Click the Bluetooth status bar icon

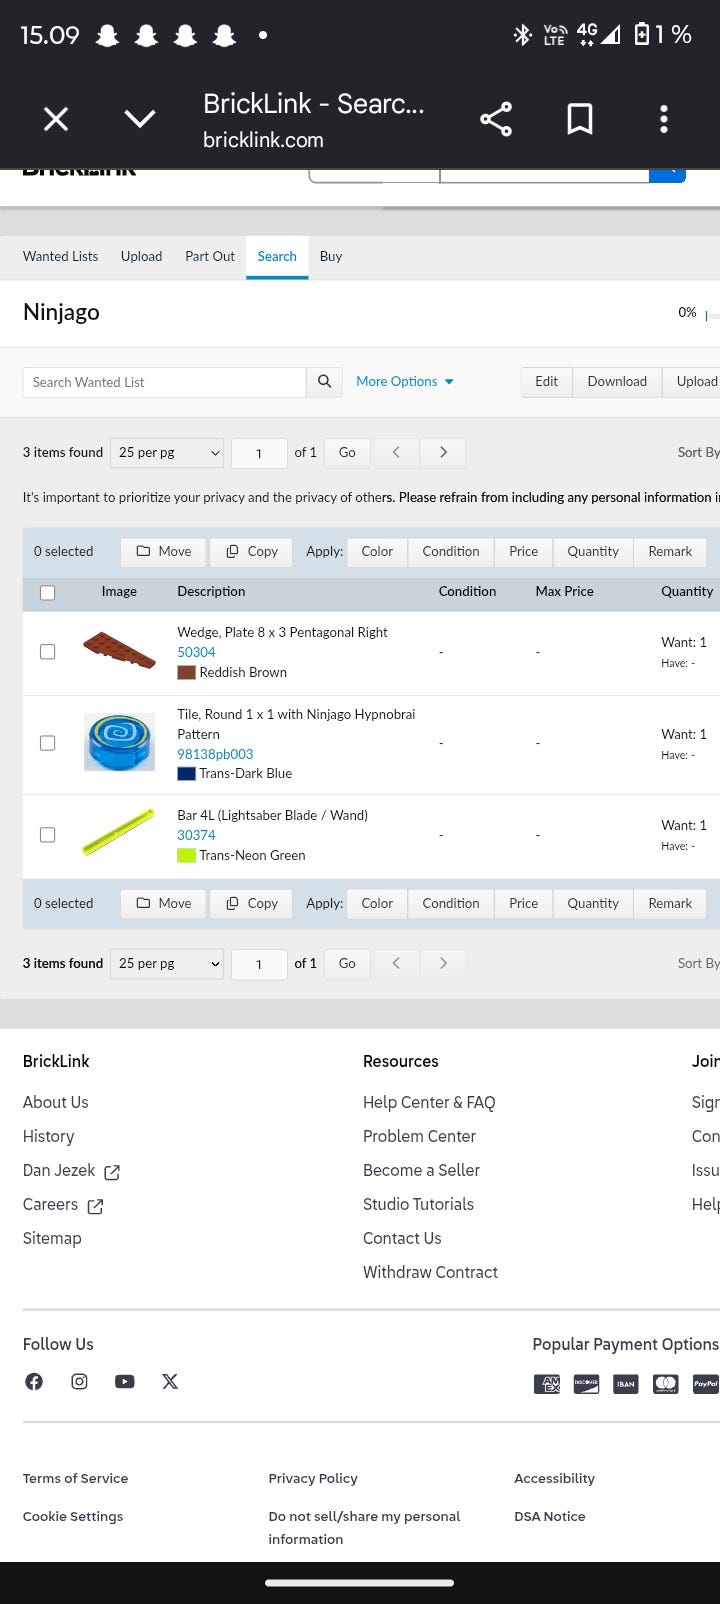click(x=522, y=35)
